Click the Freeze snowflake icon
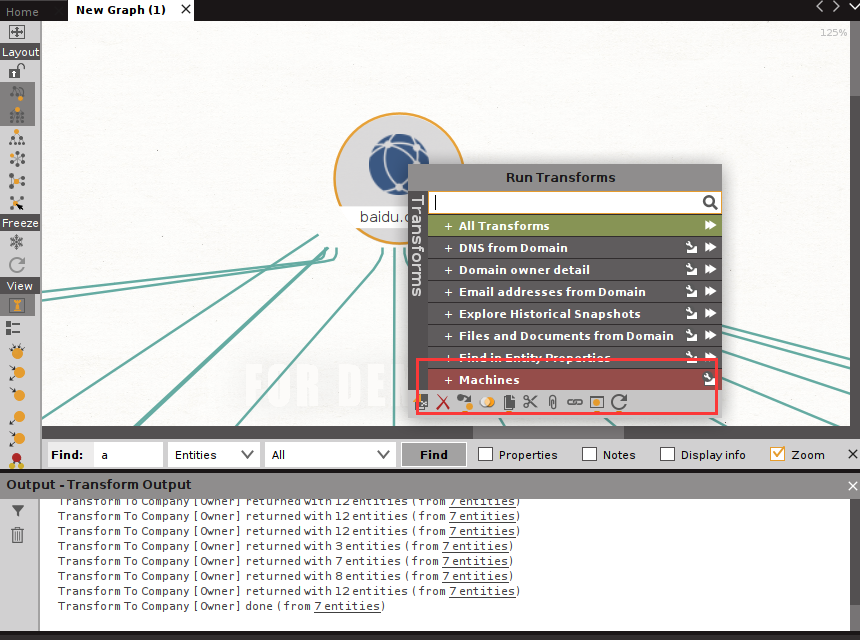 (17, 242)
